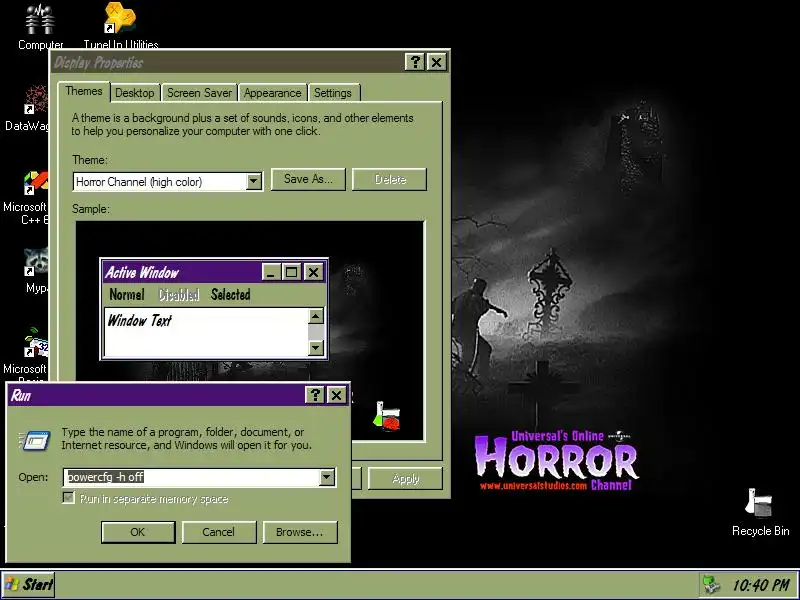Click the Window Text sample area
The image size is (800, 600).
coord(206,332)
